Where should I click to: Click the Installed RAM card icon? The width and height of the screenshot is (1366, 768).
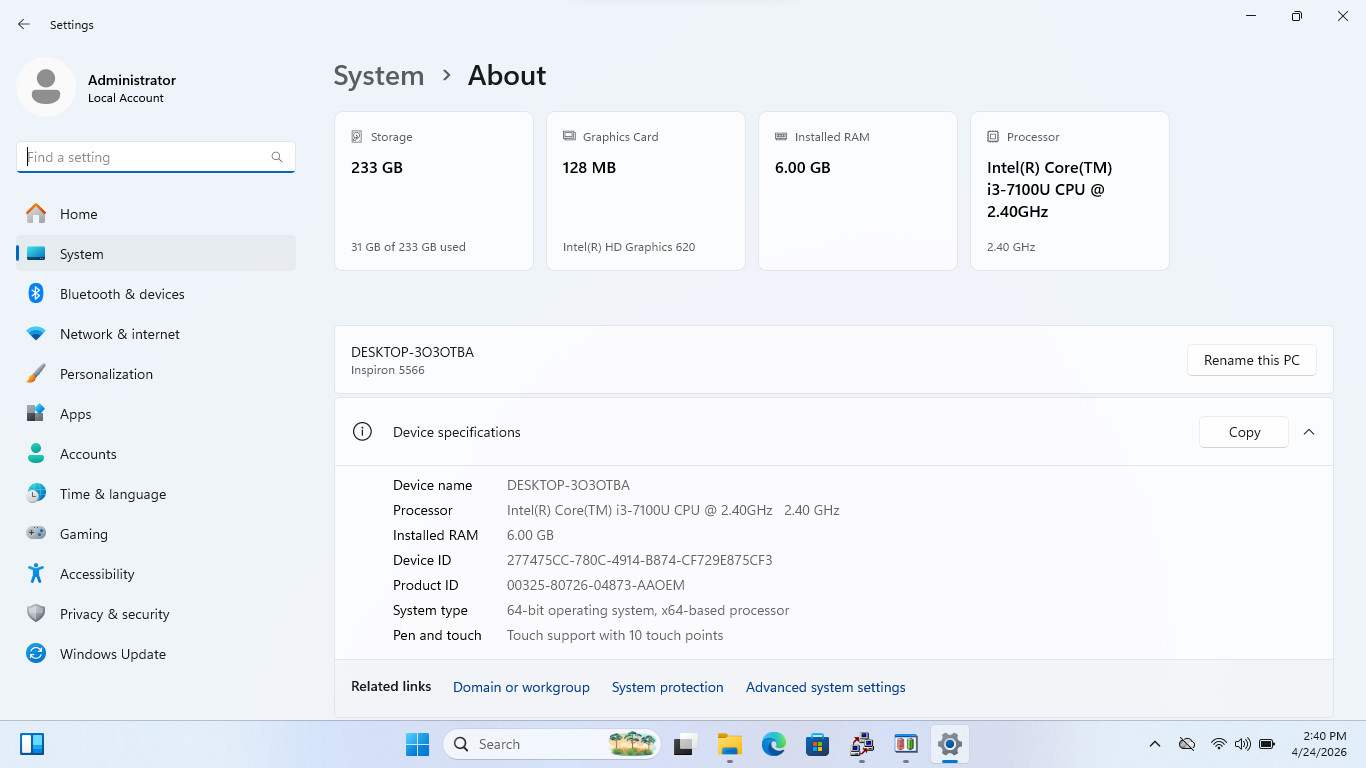coord(781,136)
